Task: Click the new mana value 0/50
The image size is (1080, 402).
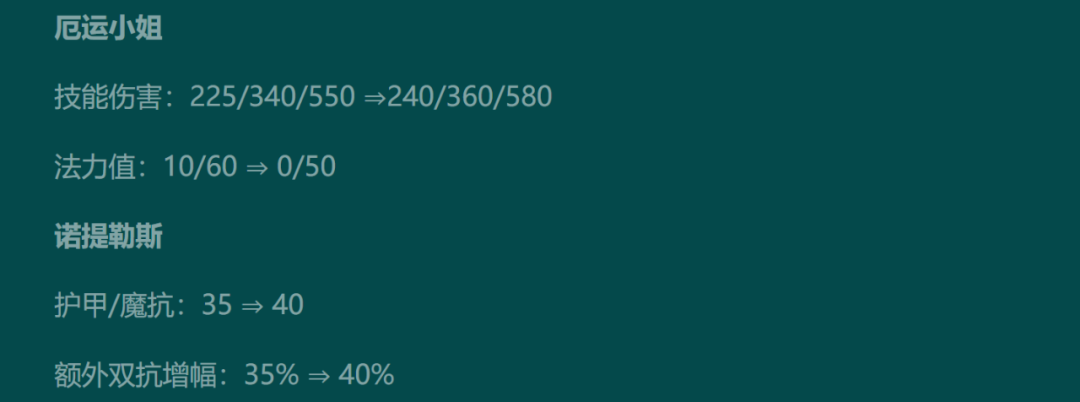Action: (x=307, y=167)
